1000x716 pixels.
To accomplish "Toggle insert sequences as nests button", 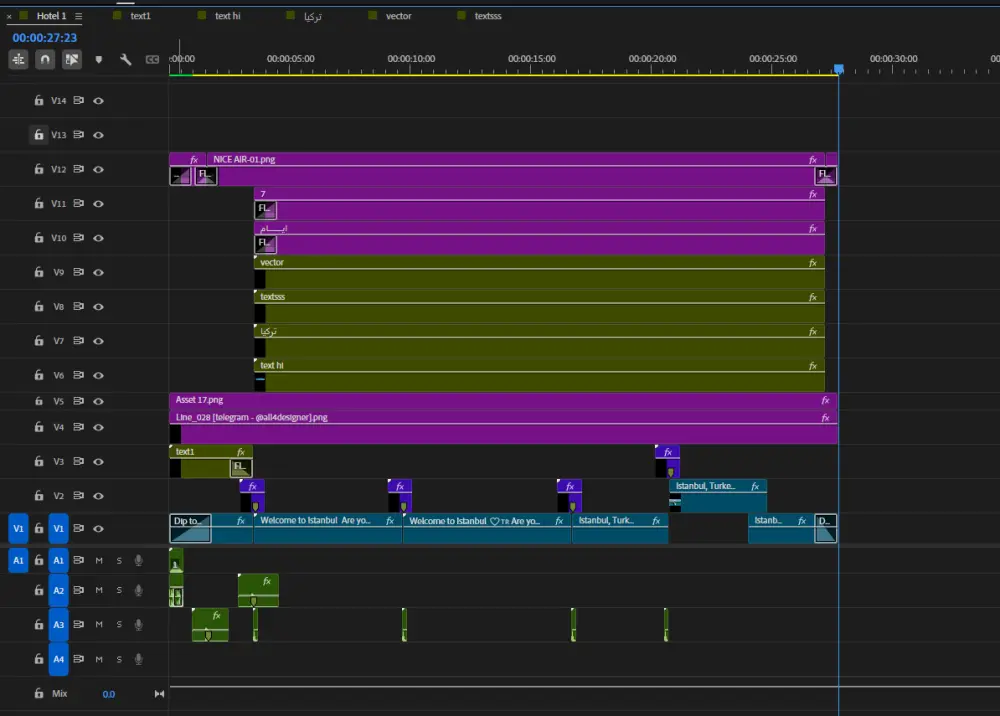I will point(18,59).
